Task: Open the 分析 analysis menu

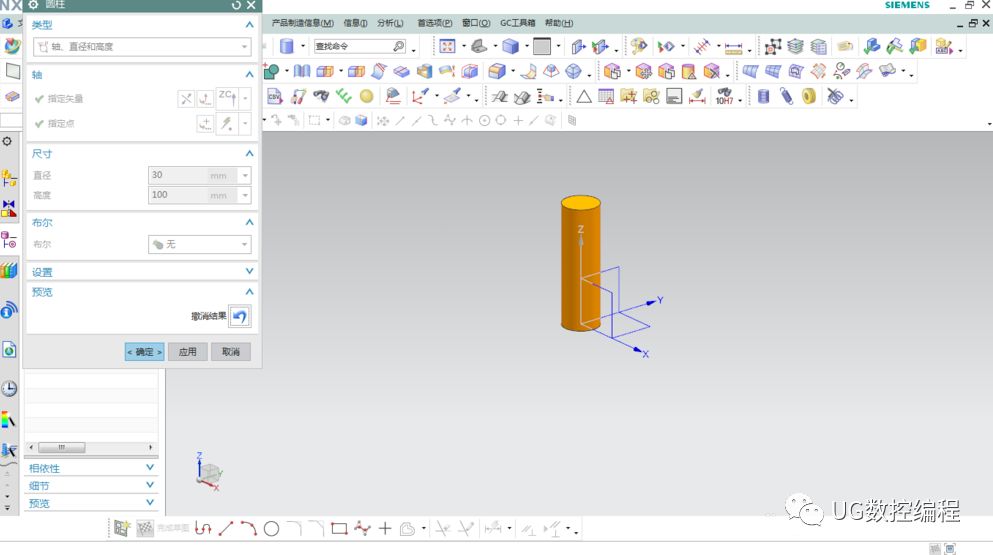Action: coord(390,23)
